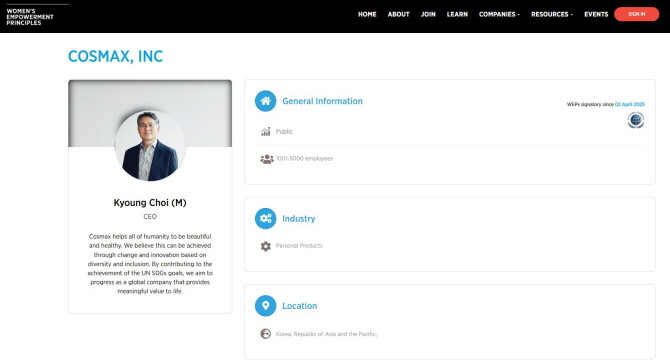The height and width of the screenshot is (364, 670).
Task: Click the Women's Empowerment Principles logo
Action: 30,17
